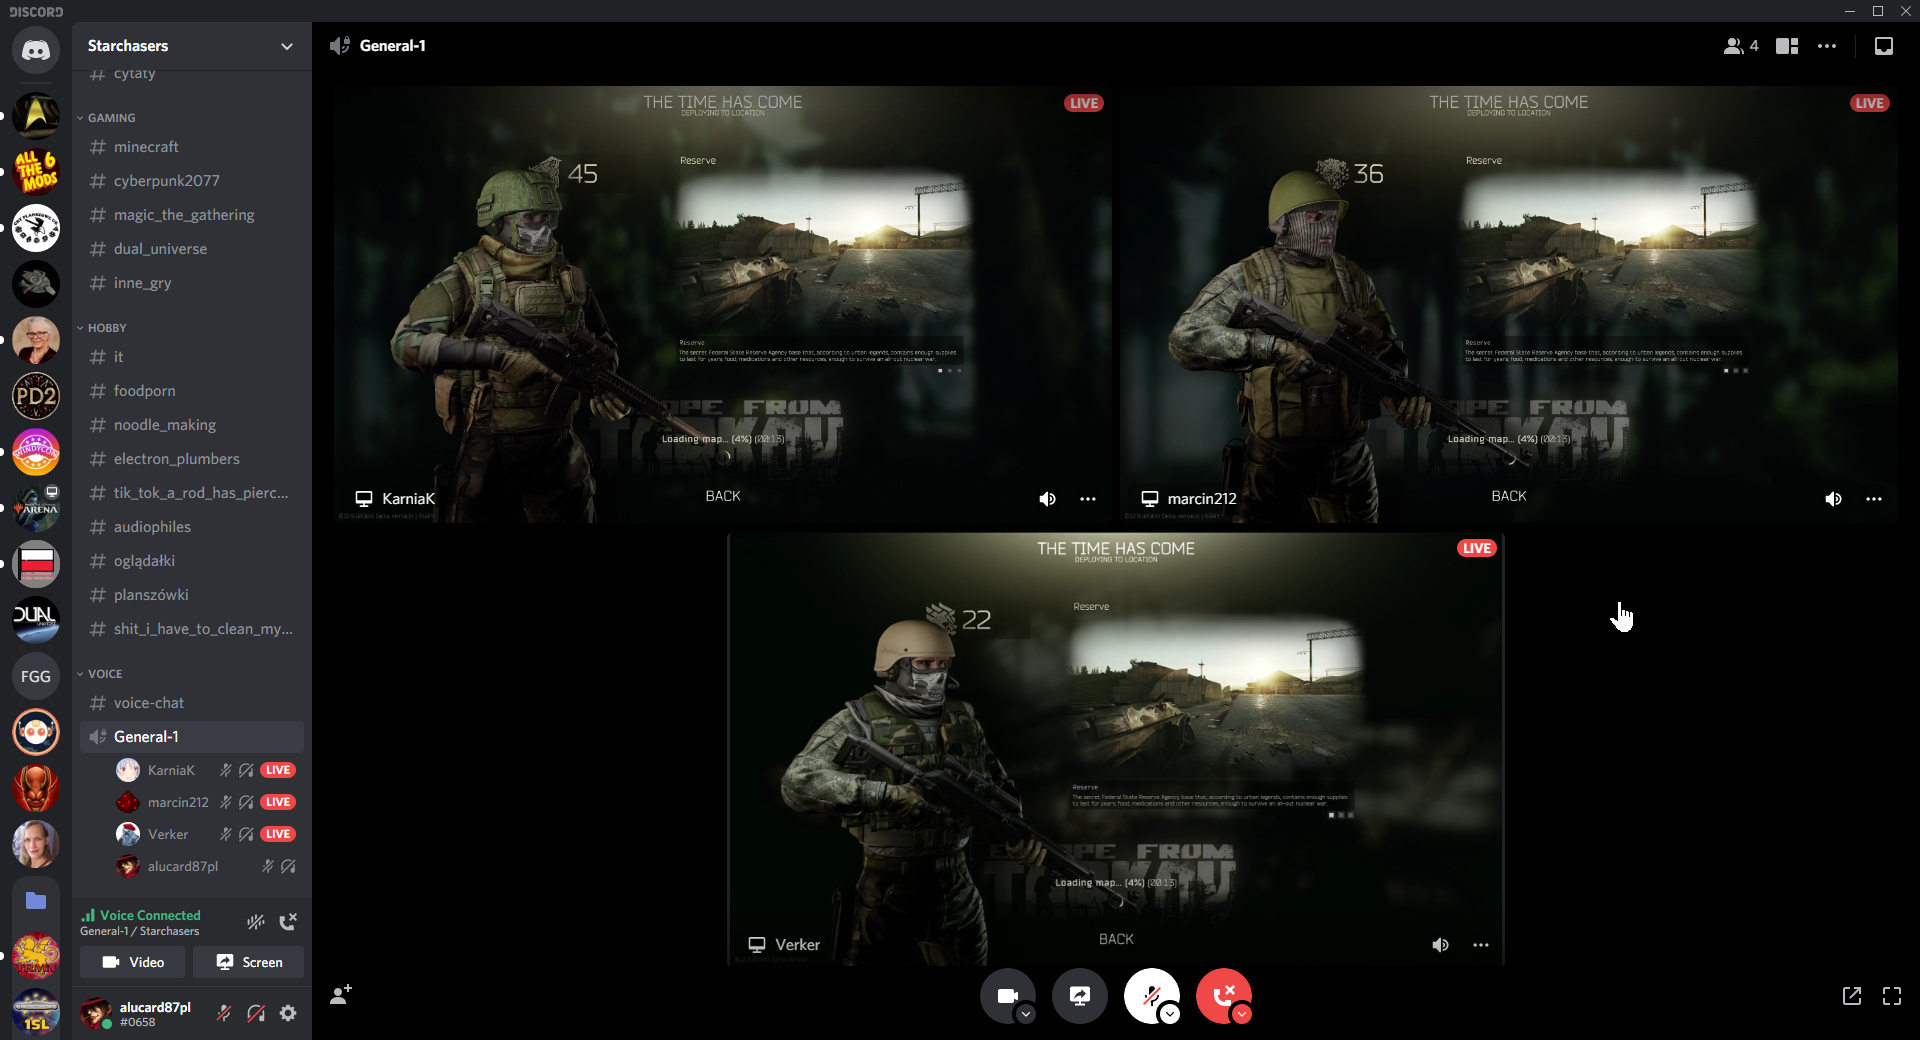The height and width of the screenshot is (1040, 1920).
Task: Disconnect from voice with red hang-up button
Action: pyautogui.click(x=1222, y=995)
